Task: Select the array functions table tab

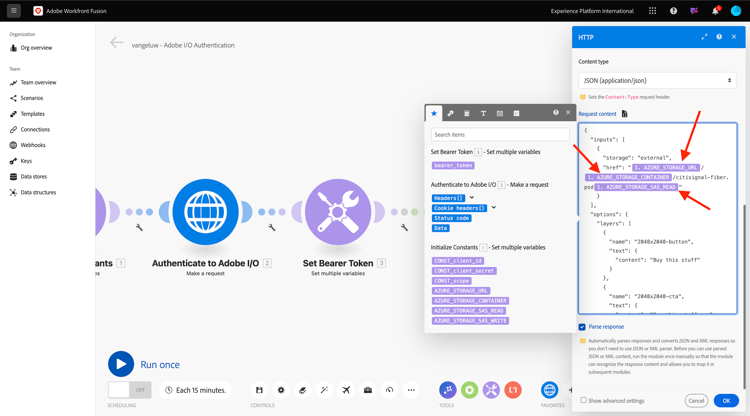Action: click(x=516, y=113)
